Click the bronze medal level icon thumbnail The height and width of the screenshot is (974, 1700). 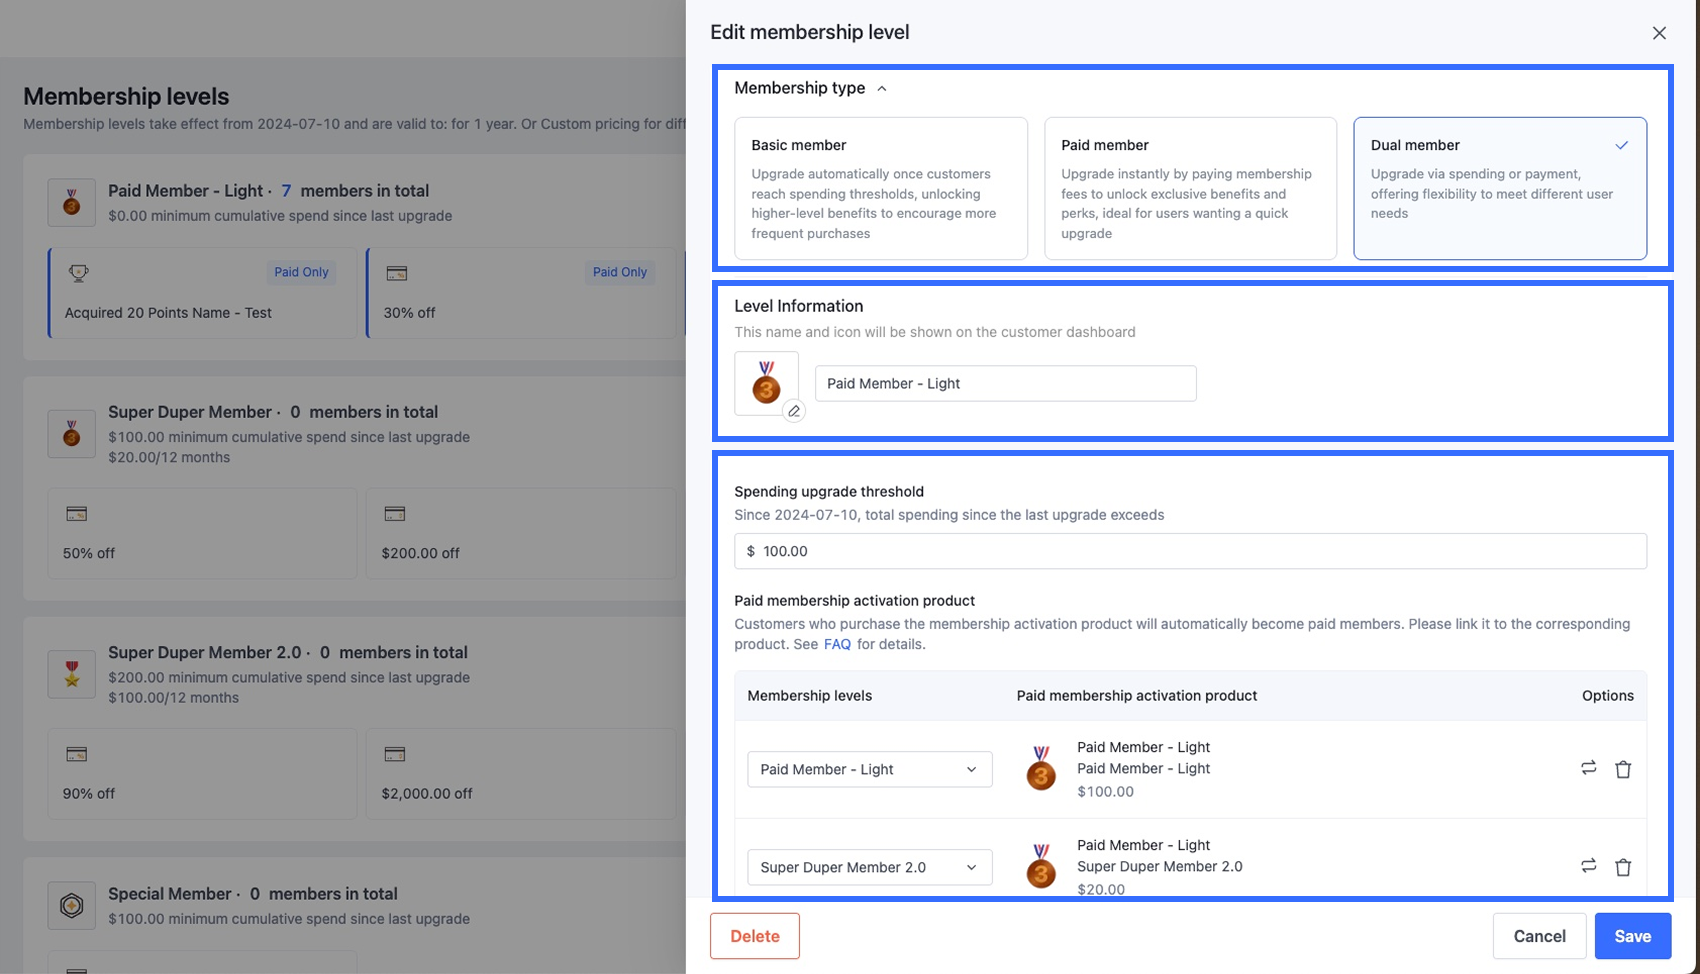(766, 382)
